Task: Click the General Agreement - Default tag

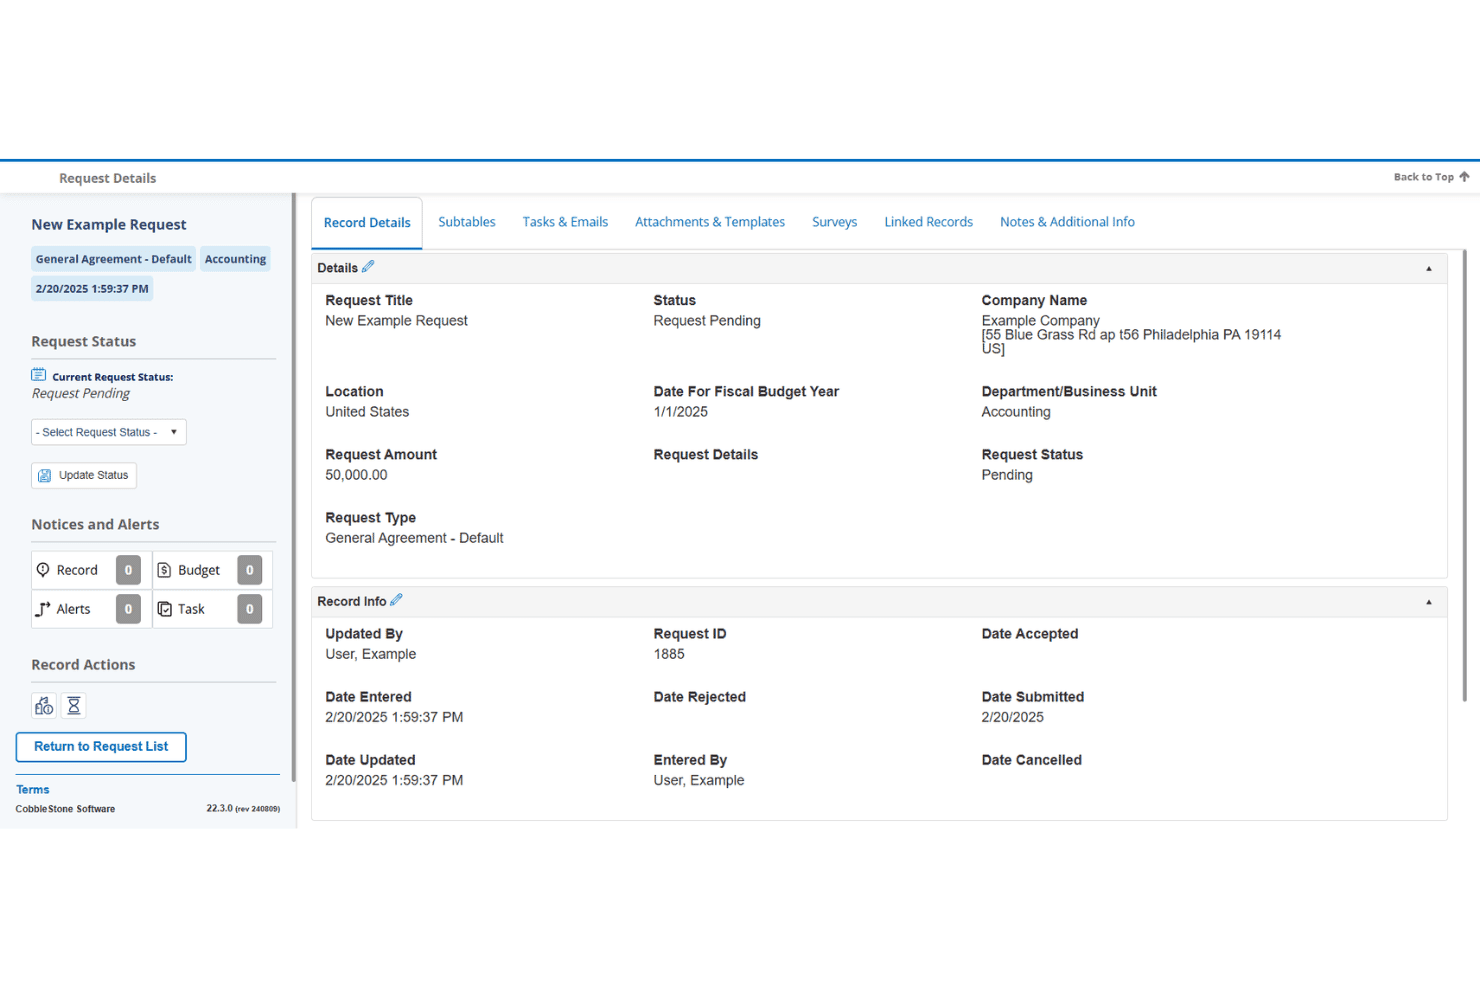Action: pyautogui.click(x=113, y=259)
